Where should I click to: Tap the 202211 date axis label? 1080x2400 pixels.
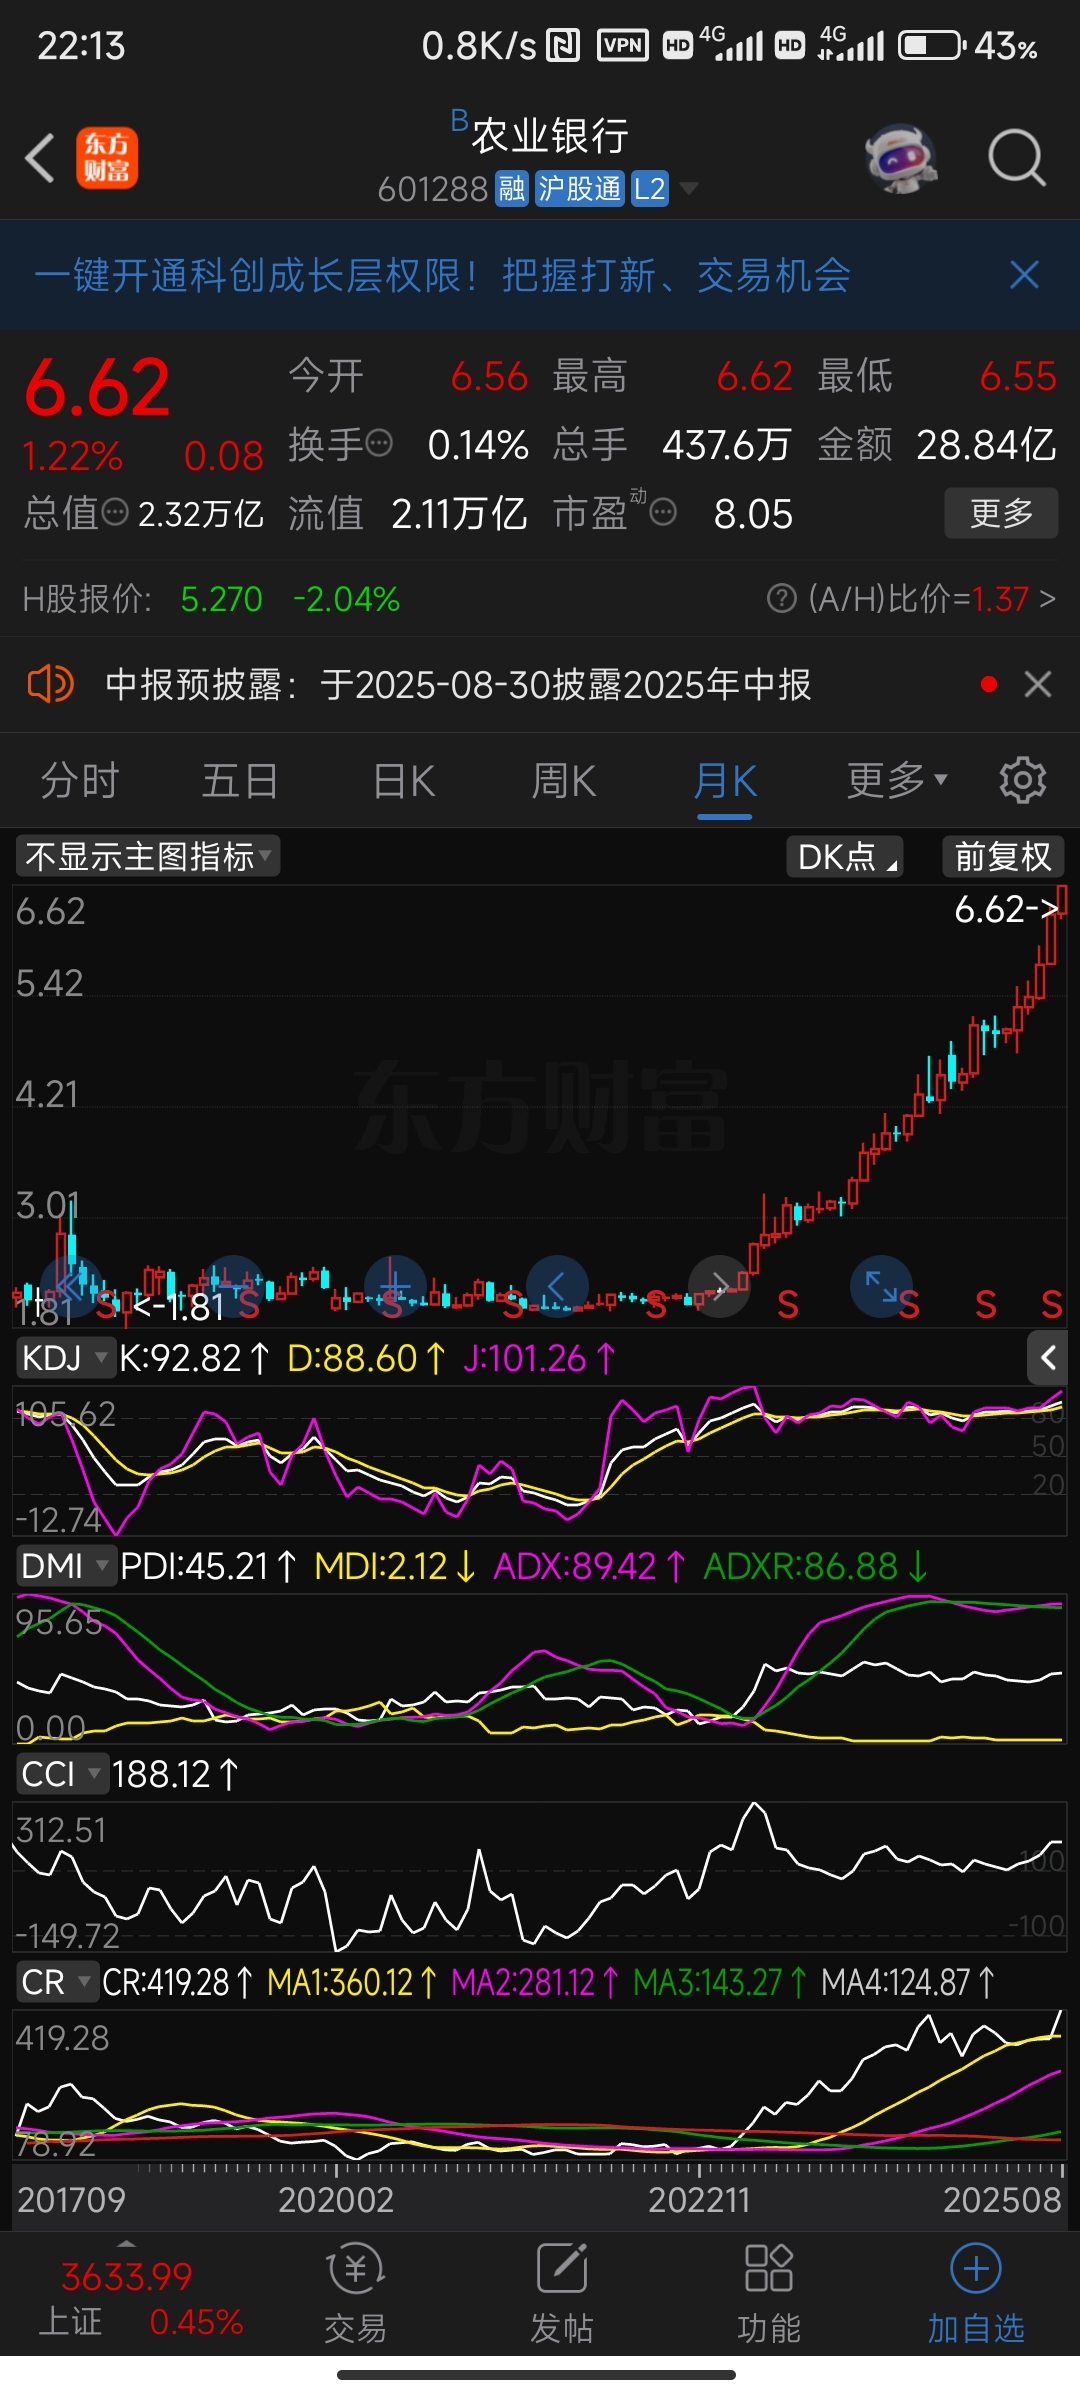pyautogui.click(x=699, y=2200)
